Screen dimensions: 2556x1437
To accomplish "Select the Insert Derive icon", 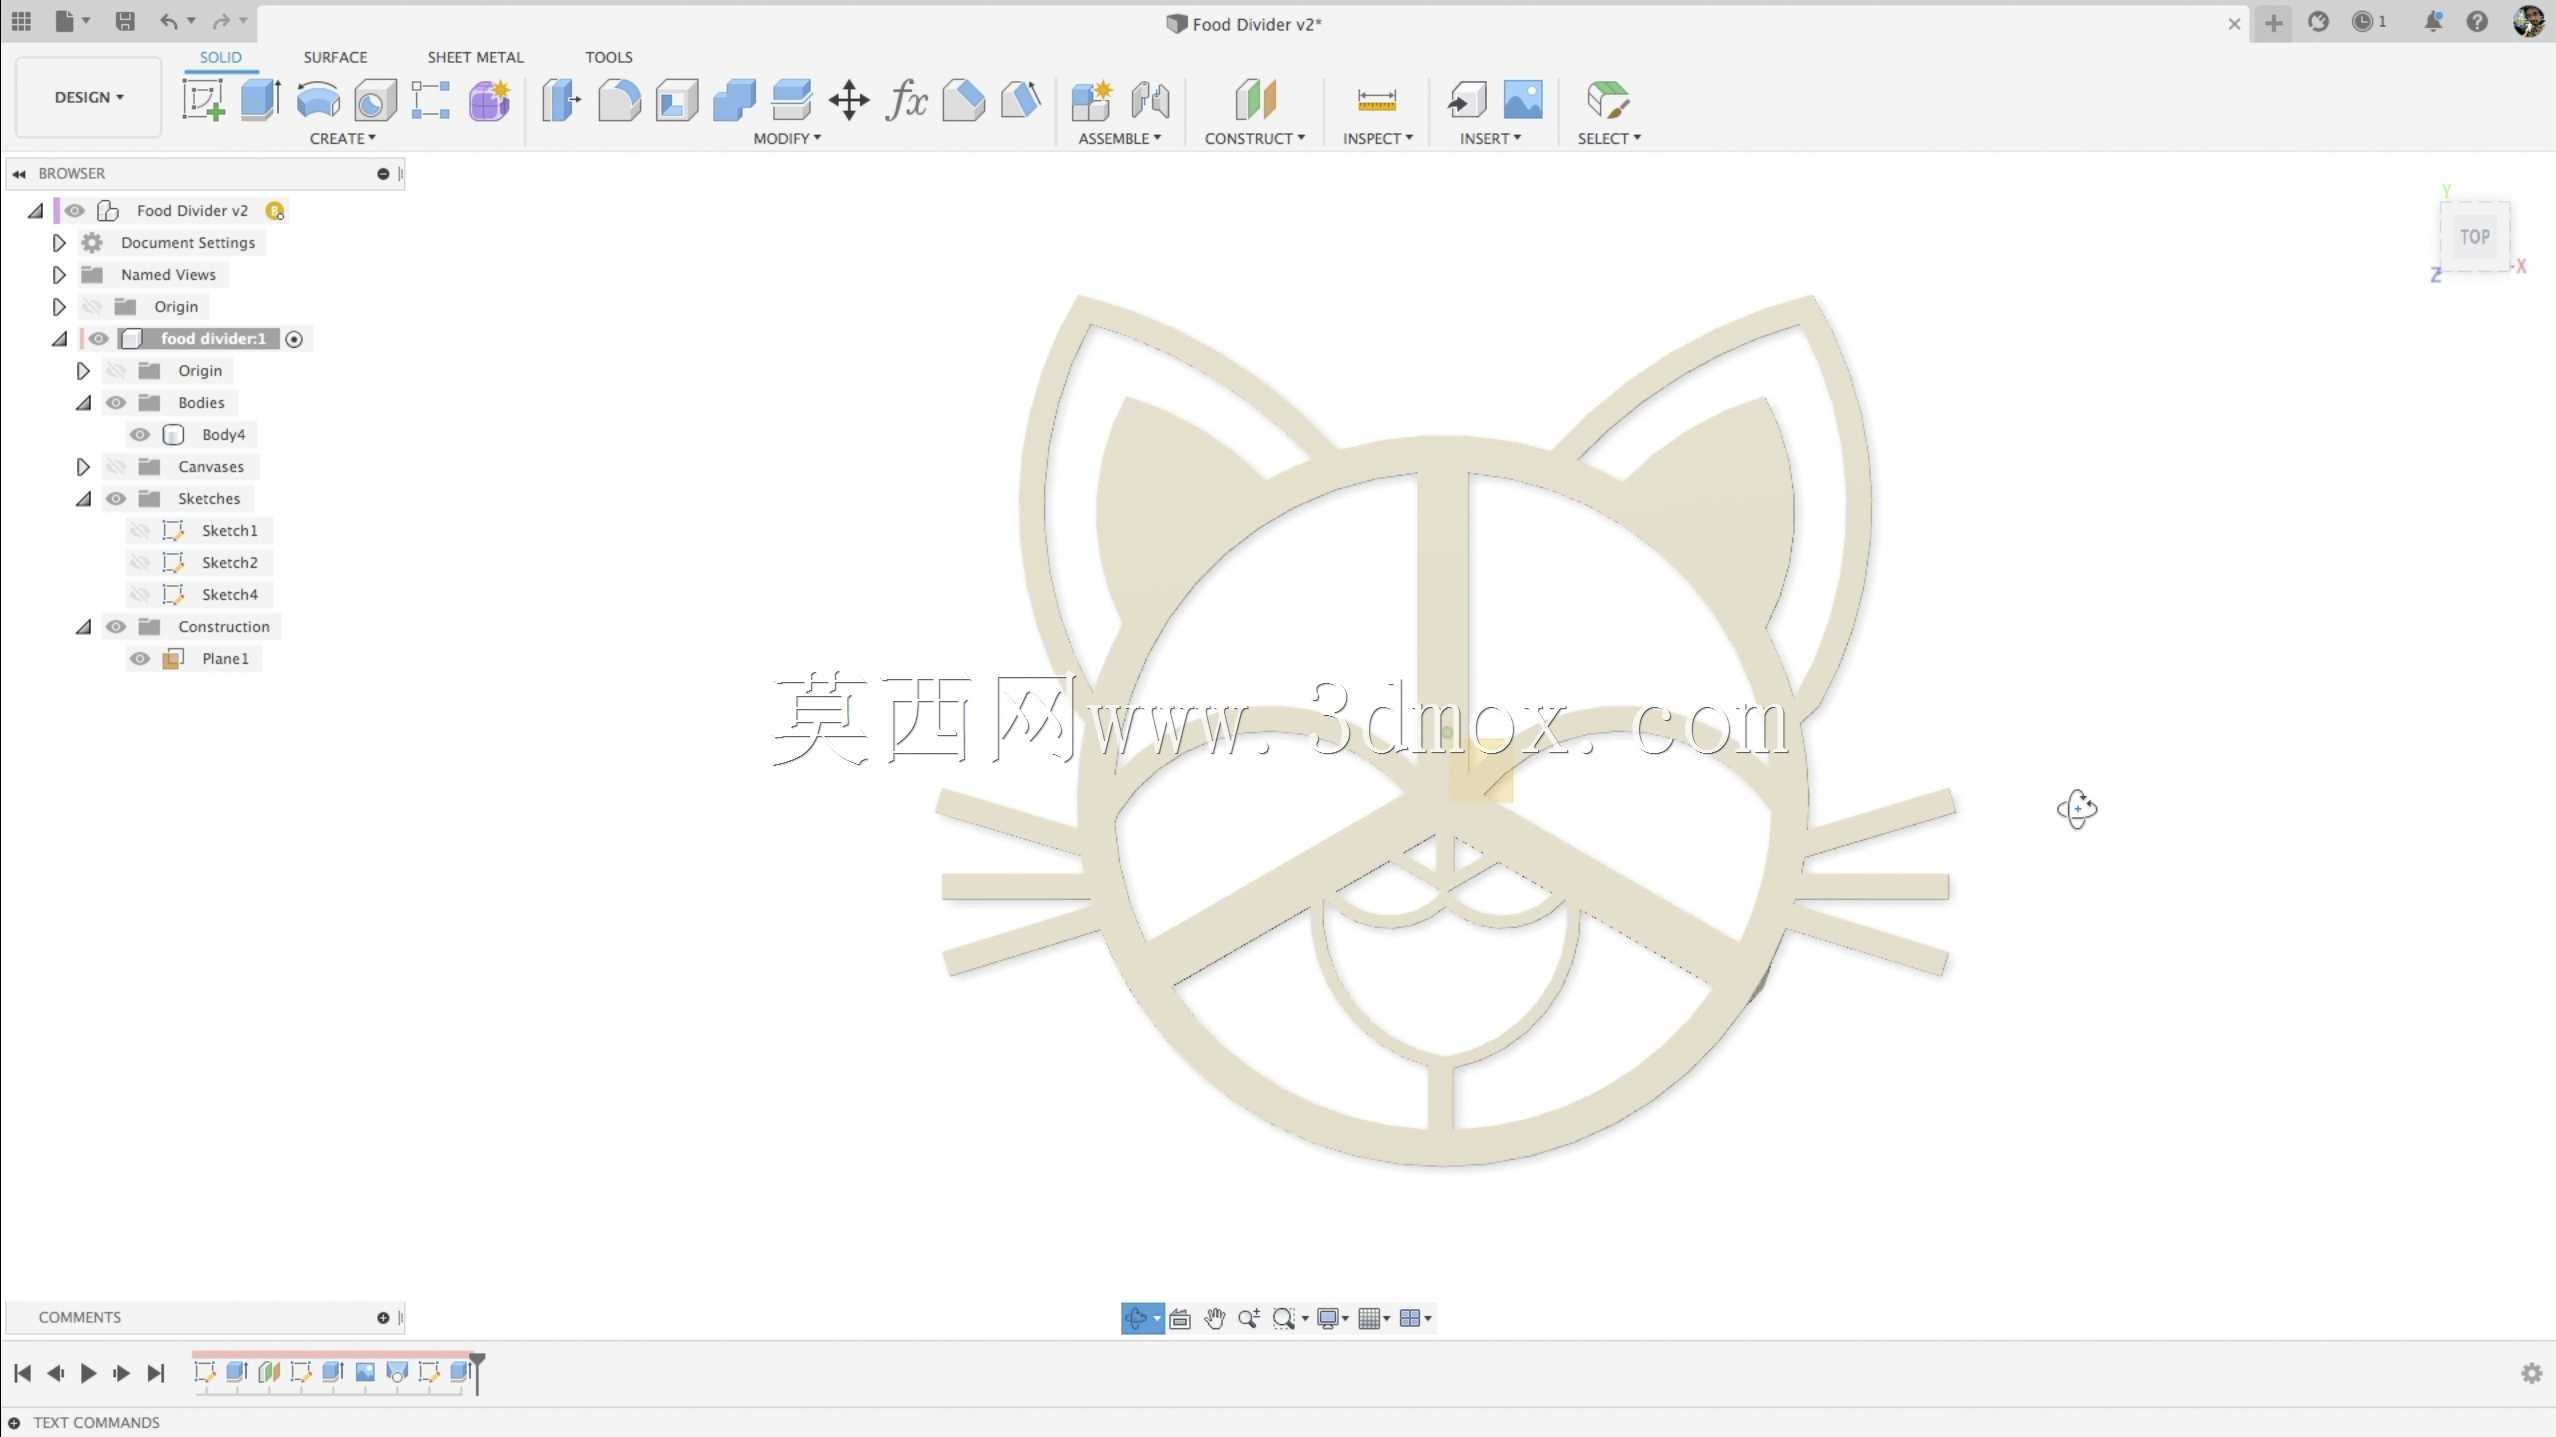I will [x=1467, y=100].
